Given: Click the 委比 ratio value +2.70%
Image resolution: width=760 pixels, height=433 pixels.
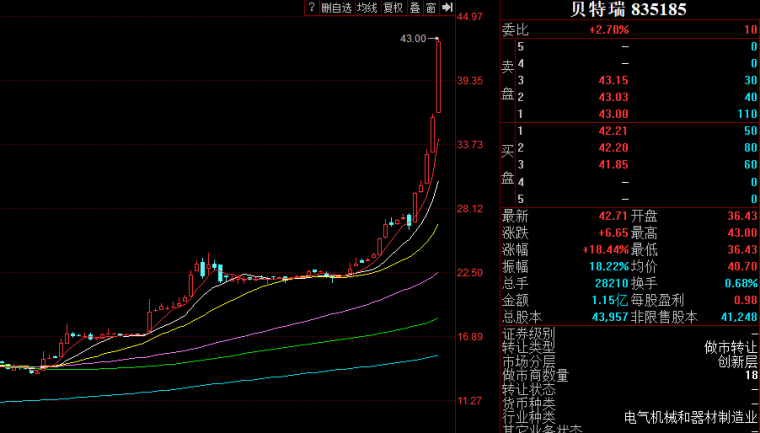Looking at the screenshot, I should point(609,30).
